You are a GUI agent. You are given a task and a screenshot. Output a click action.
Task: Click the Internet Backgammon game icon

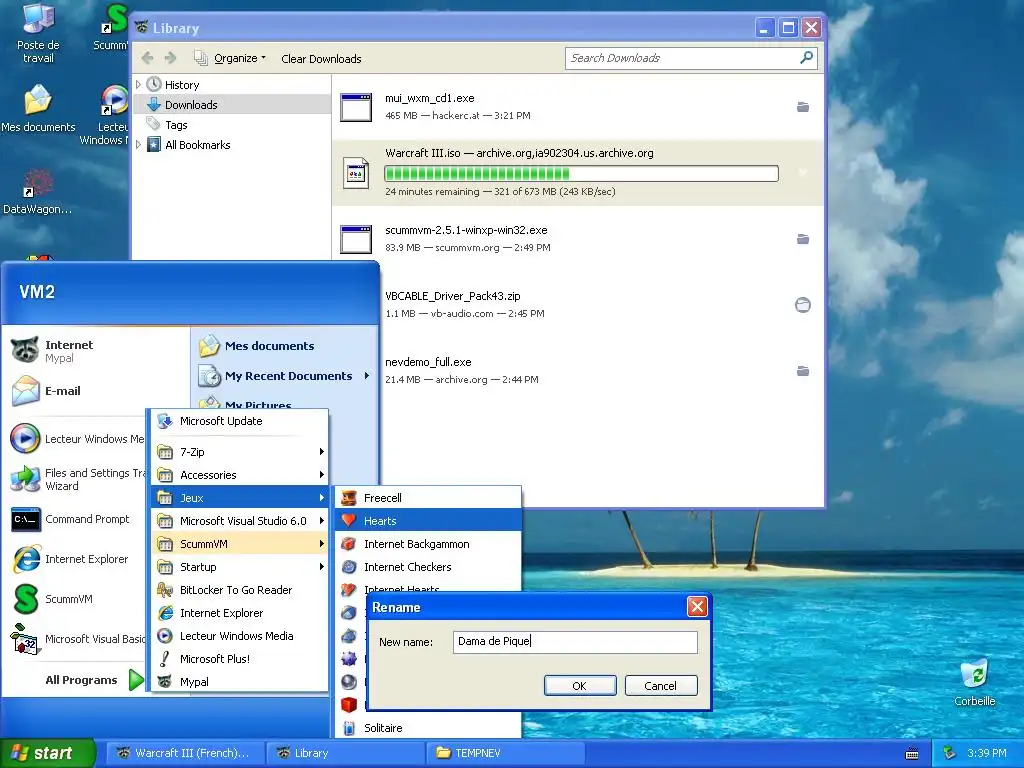point(349,544)
